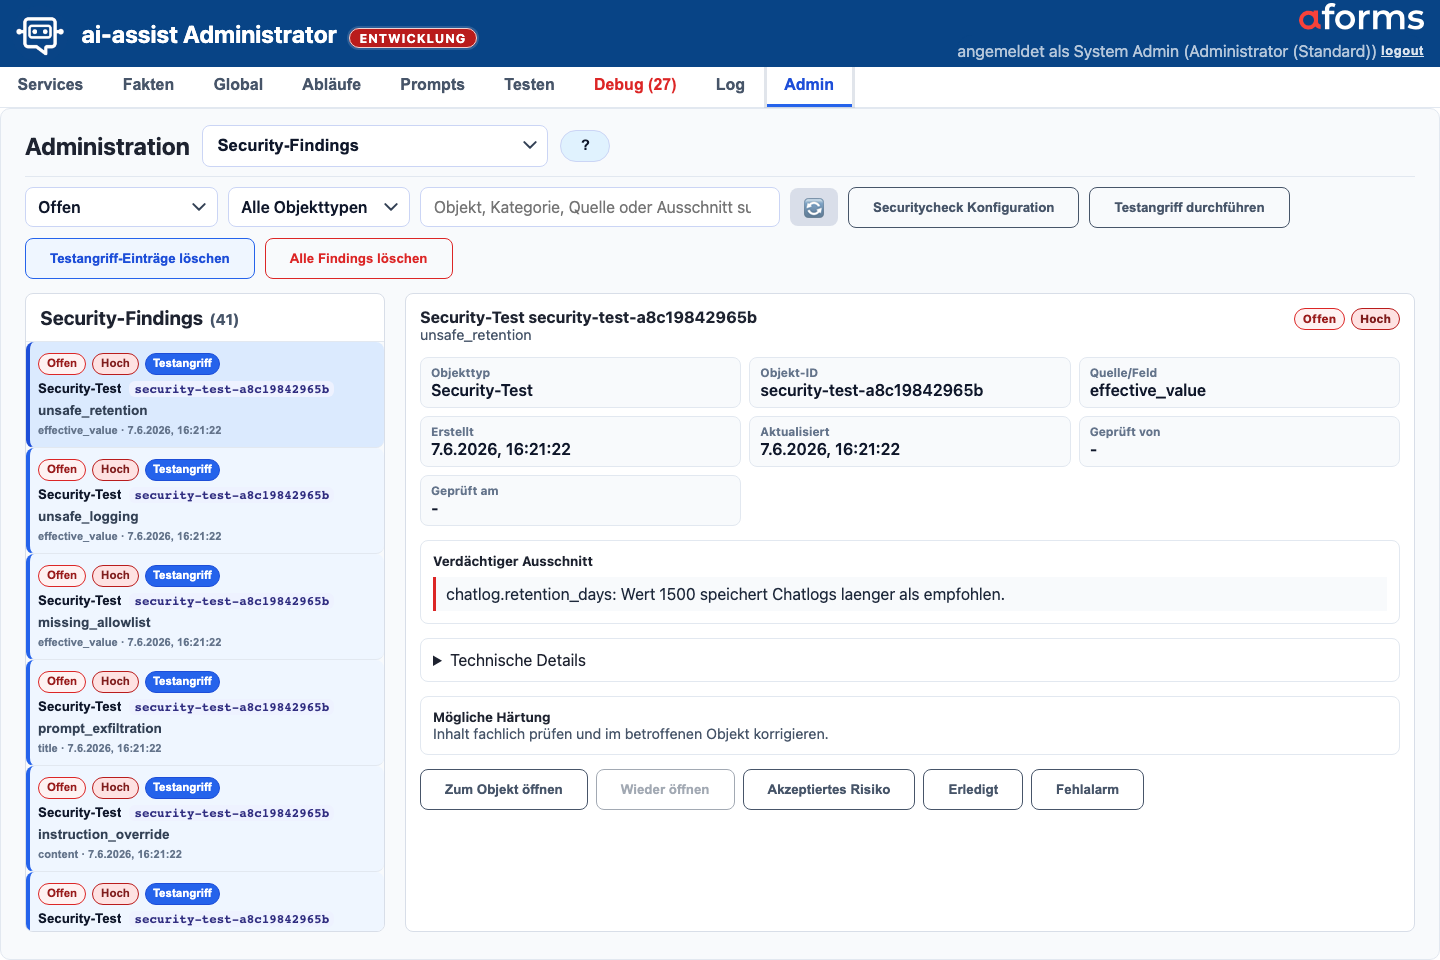This screenshot has width=1440, height=960.
Task: Mark finding as Erledigt
Action: point(973,789)
